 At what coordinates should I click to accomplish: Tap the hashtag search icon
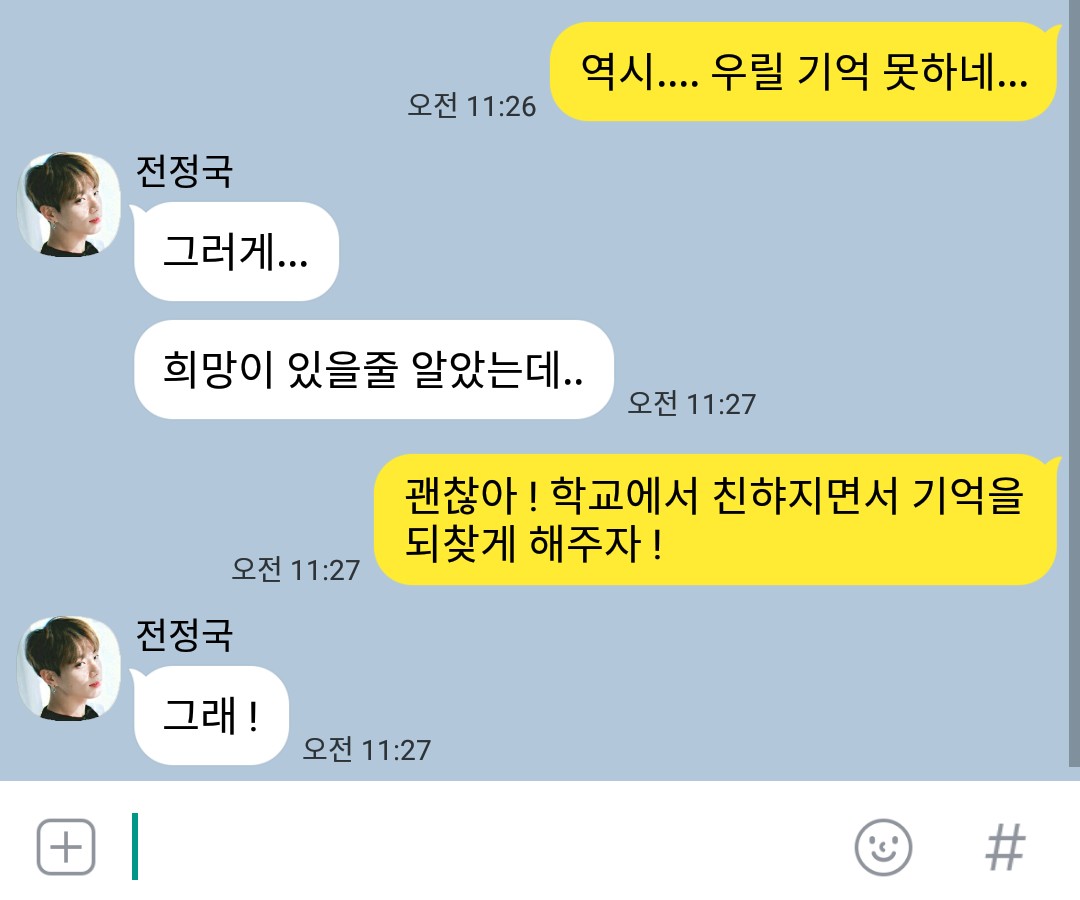[x=1005, y=847]
